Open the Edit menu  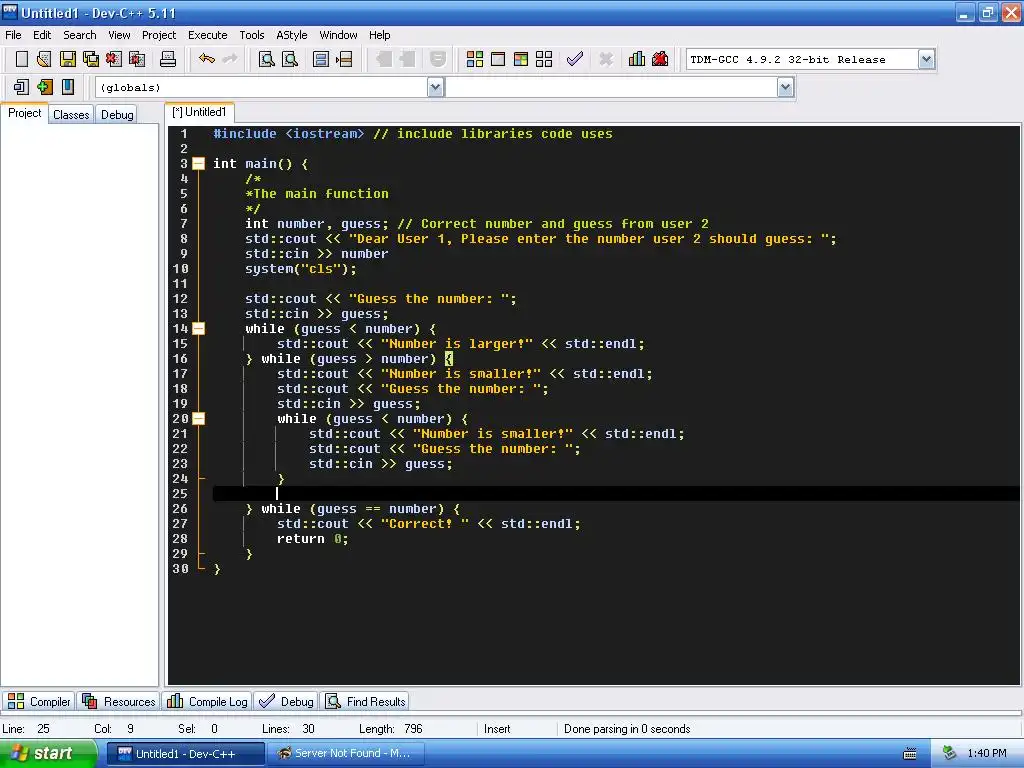coord(42,35)
